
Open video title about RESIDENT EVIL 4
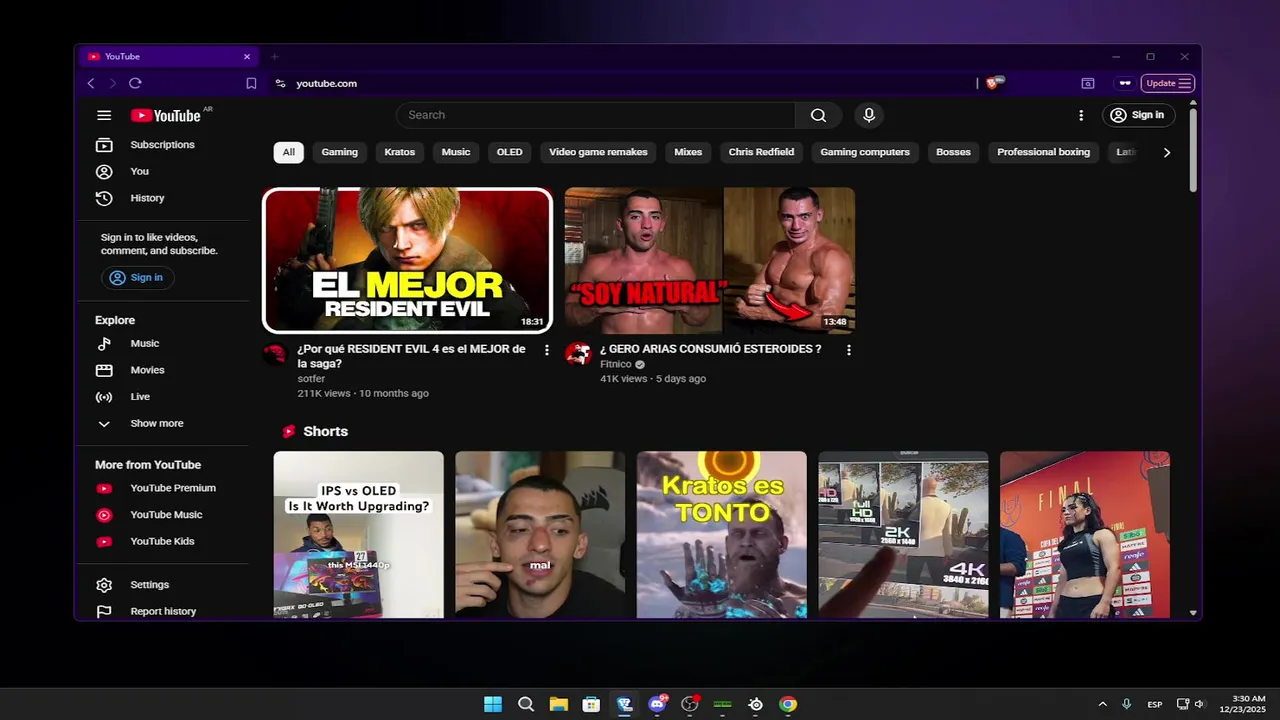coord(411,356)
